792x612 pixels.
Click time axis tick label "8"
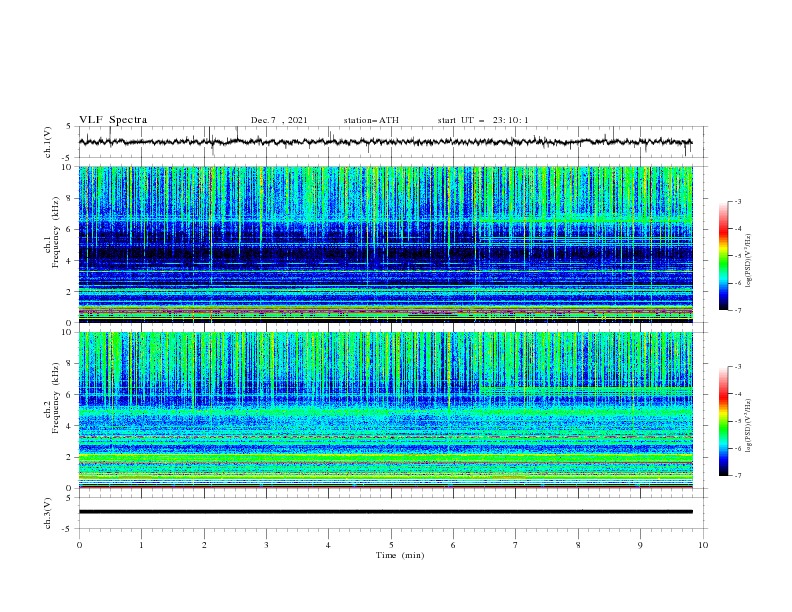[578, 545]
